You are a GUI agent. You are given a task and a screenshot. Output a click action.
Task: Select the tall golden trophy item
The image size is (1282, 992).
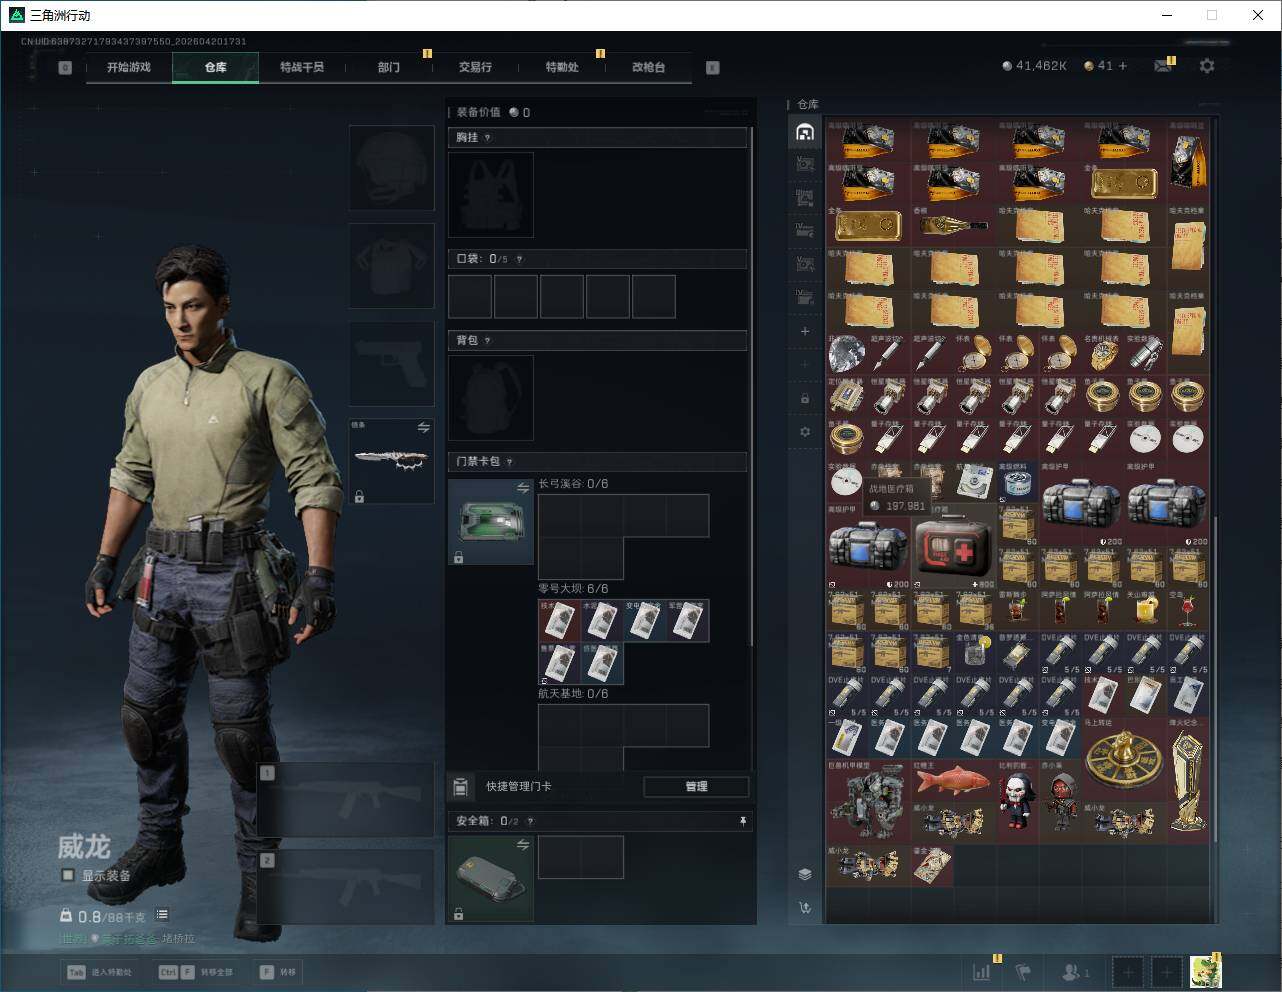1188,780
